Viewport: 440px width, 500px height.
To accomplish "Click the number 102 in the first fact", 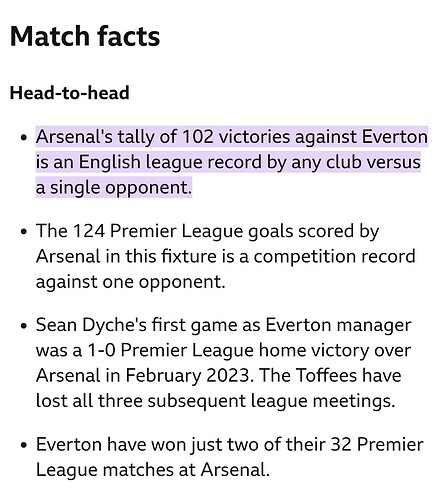I will click(198, 137).
